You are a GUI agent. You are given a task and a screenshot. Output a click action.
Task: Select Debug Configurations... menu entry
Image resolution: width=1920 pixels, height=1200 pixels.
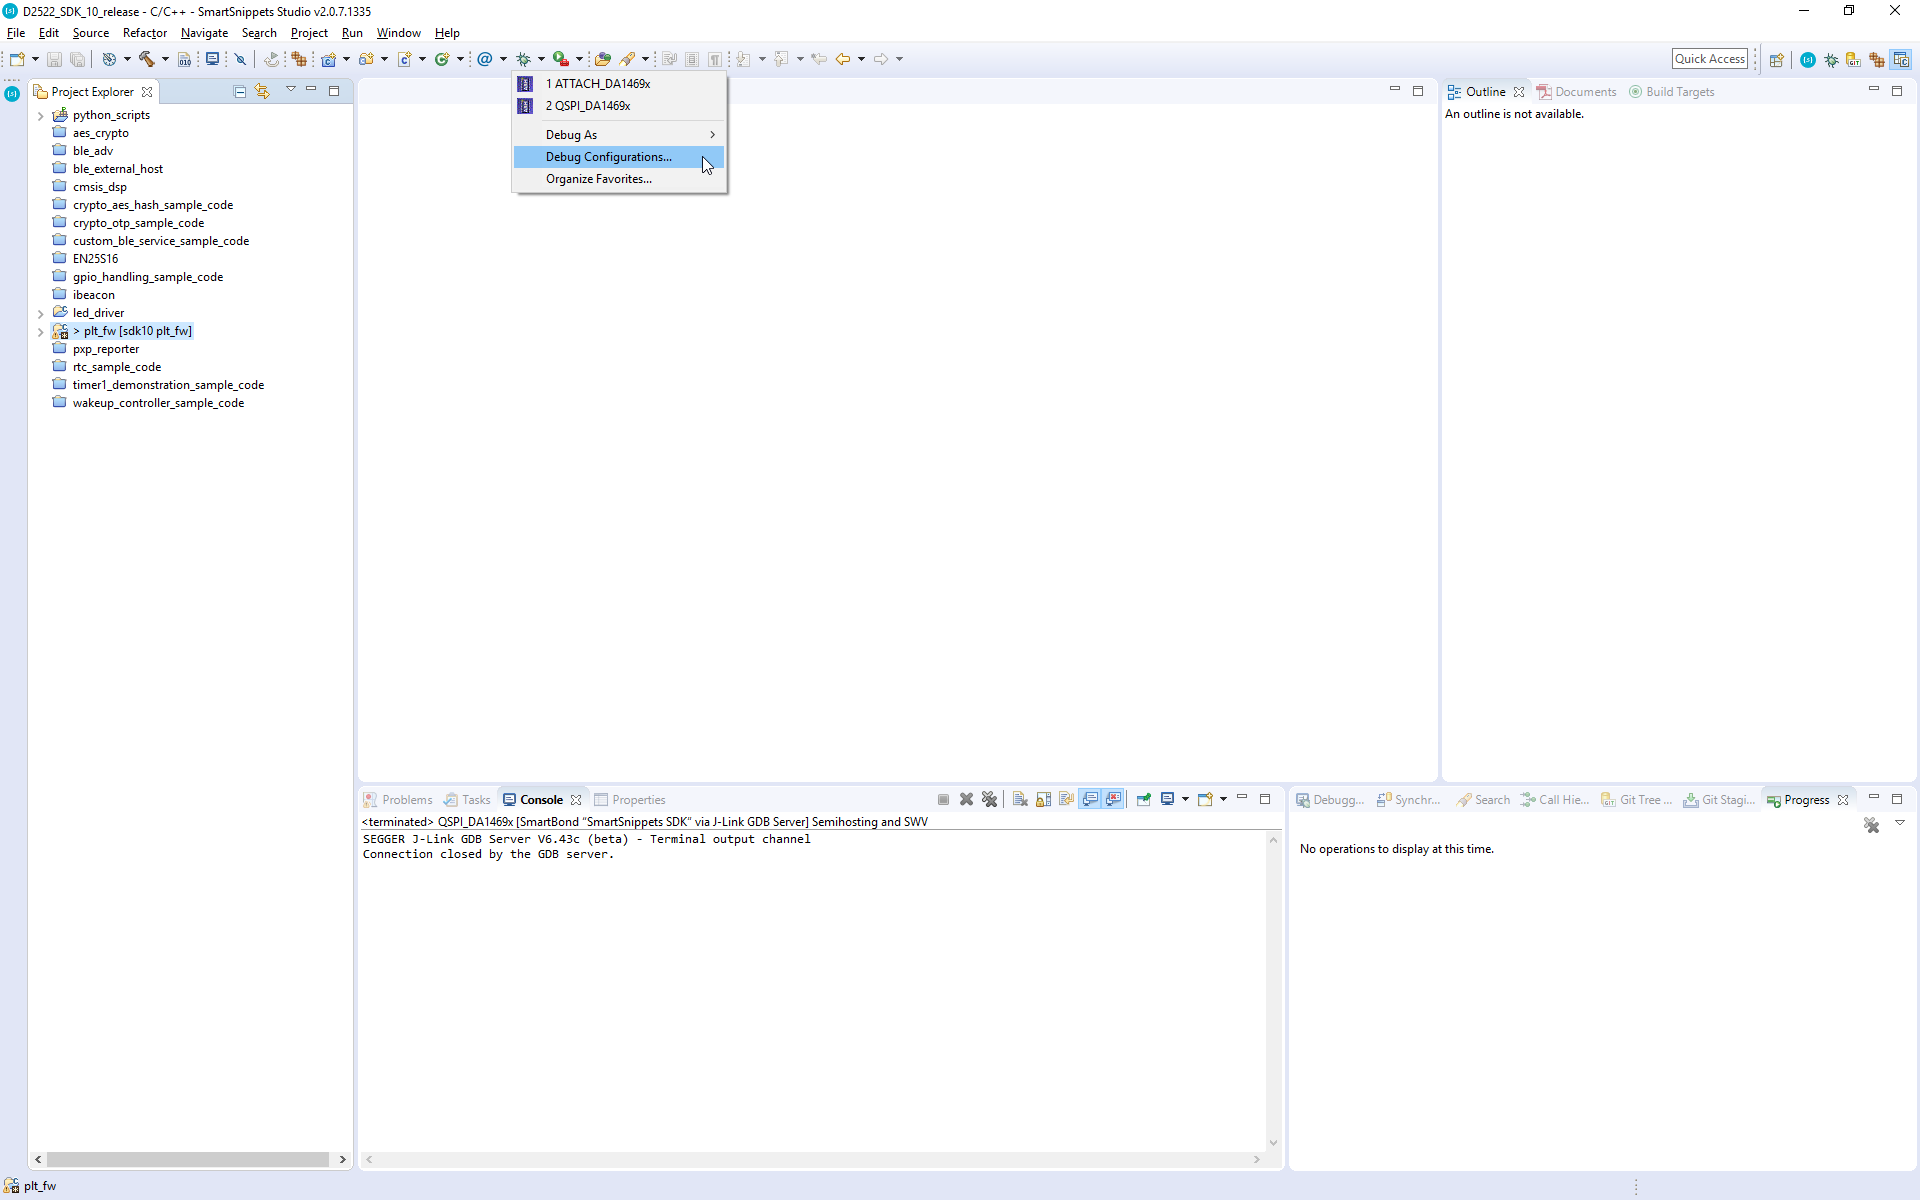pos(608,157)
